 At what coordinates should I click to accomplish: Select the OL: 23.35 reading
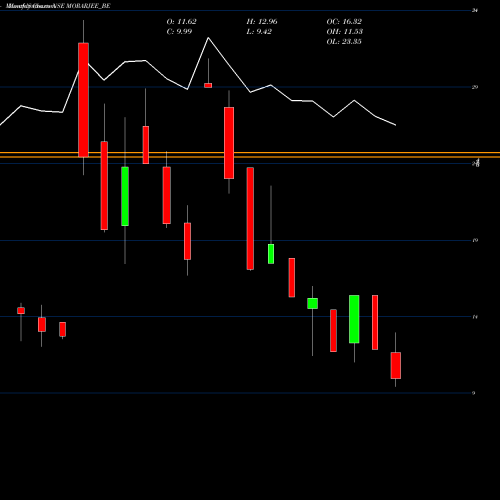[x=344, y=42]
